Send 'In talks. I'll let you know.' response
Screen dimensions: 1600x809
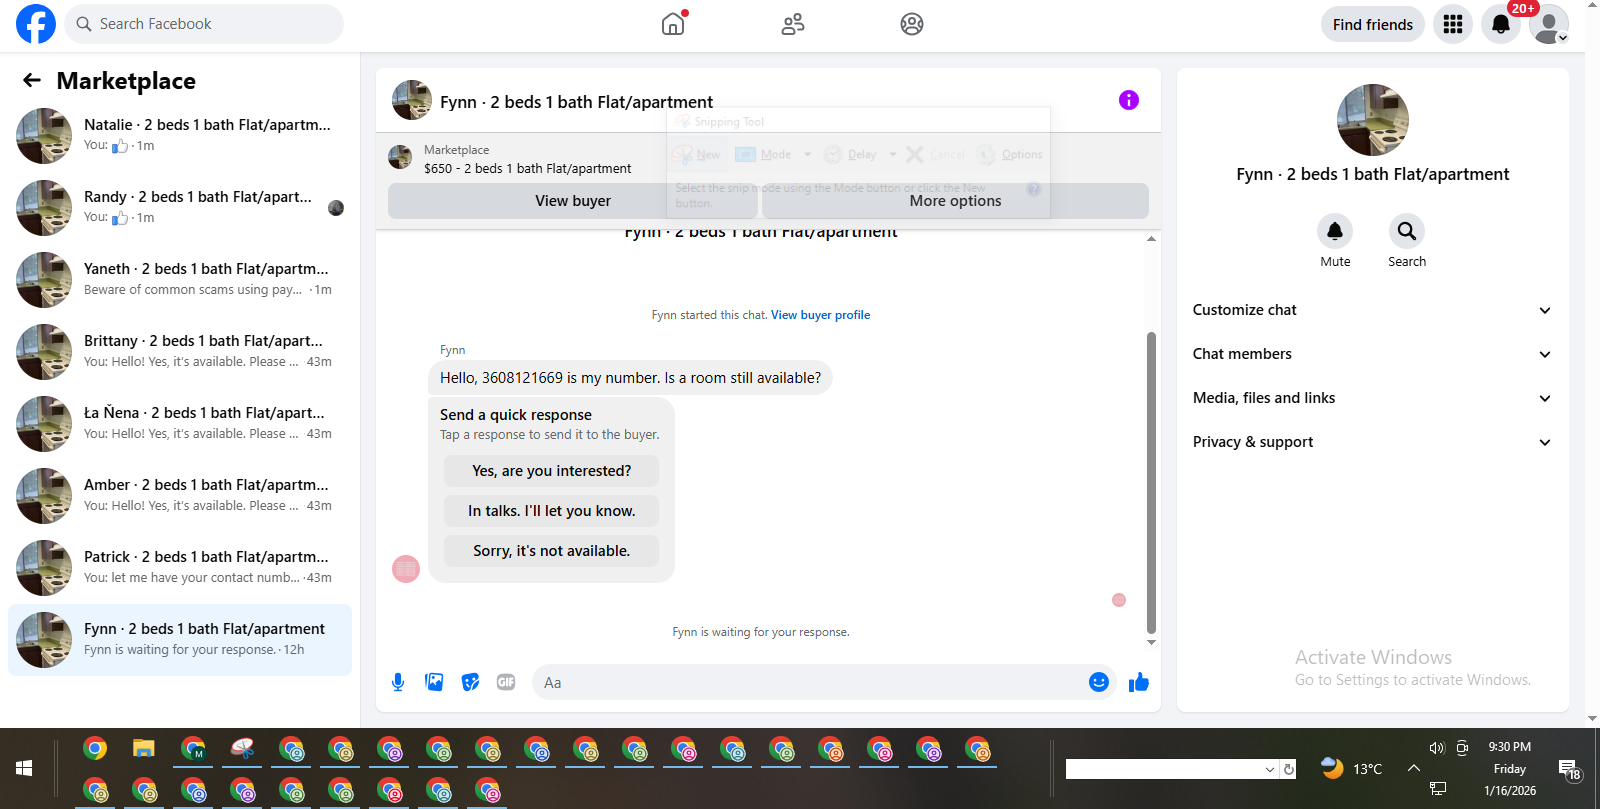coord(552,511)
